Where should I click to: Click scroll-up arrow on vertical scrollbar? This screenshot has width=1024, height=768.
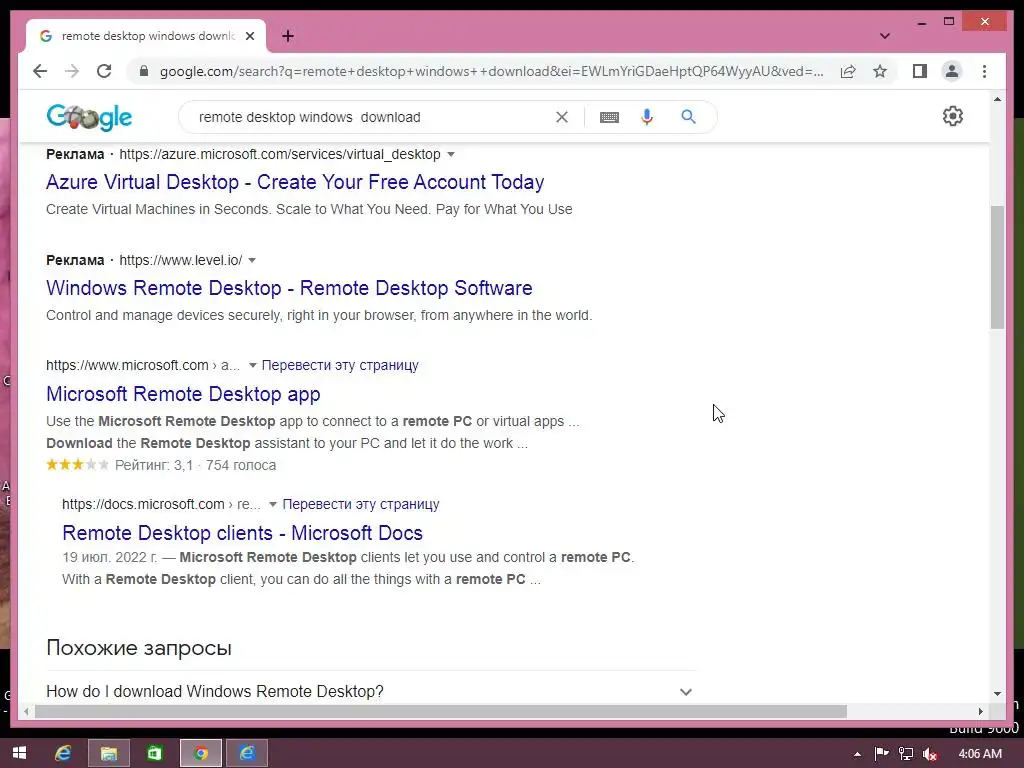point(997,99)
